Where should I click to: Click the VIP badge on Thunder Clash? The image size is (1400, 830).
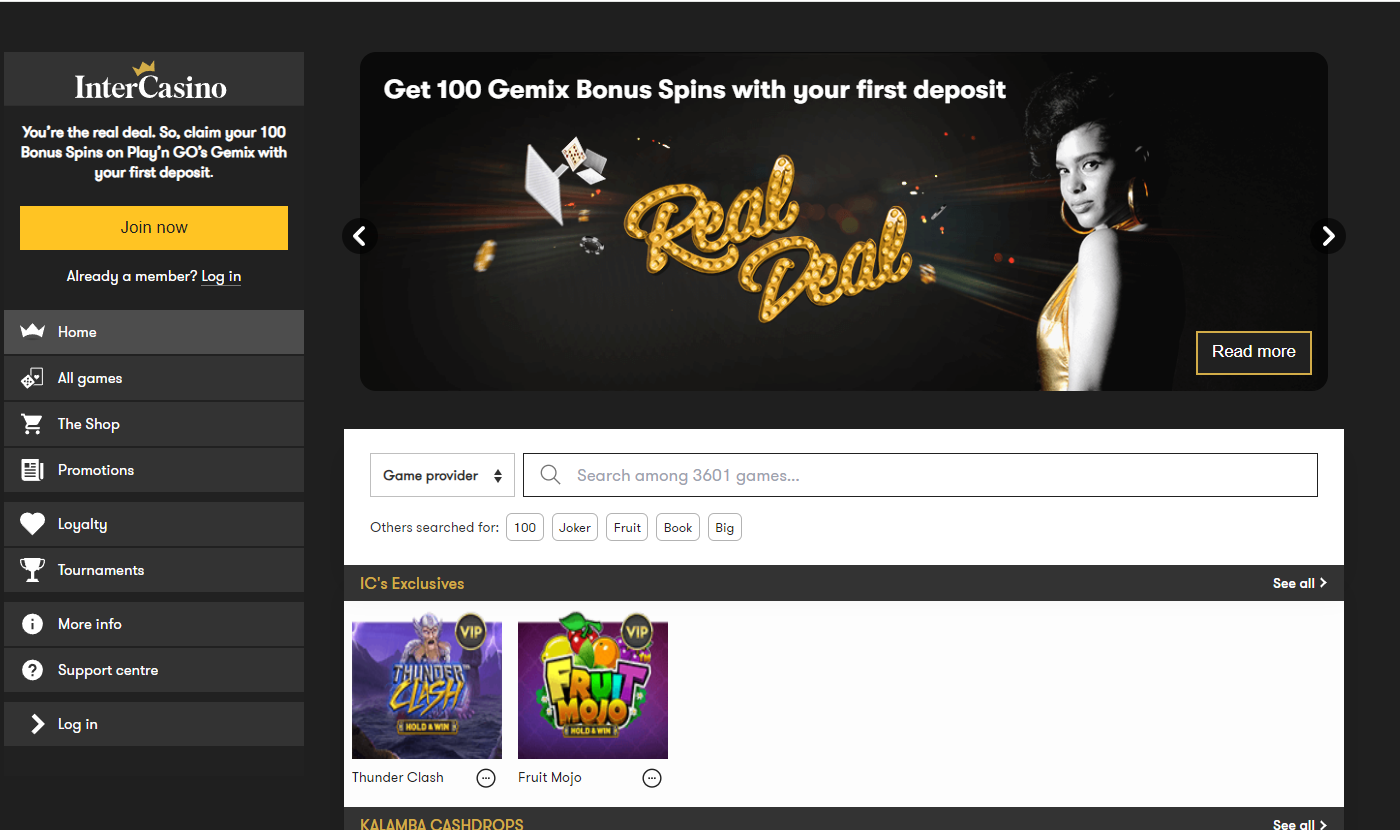470,632
